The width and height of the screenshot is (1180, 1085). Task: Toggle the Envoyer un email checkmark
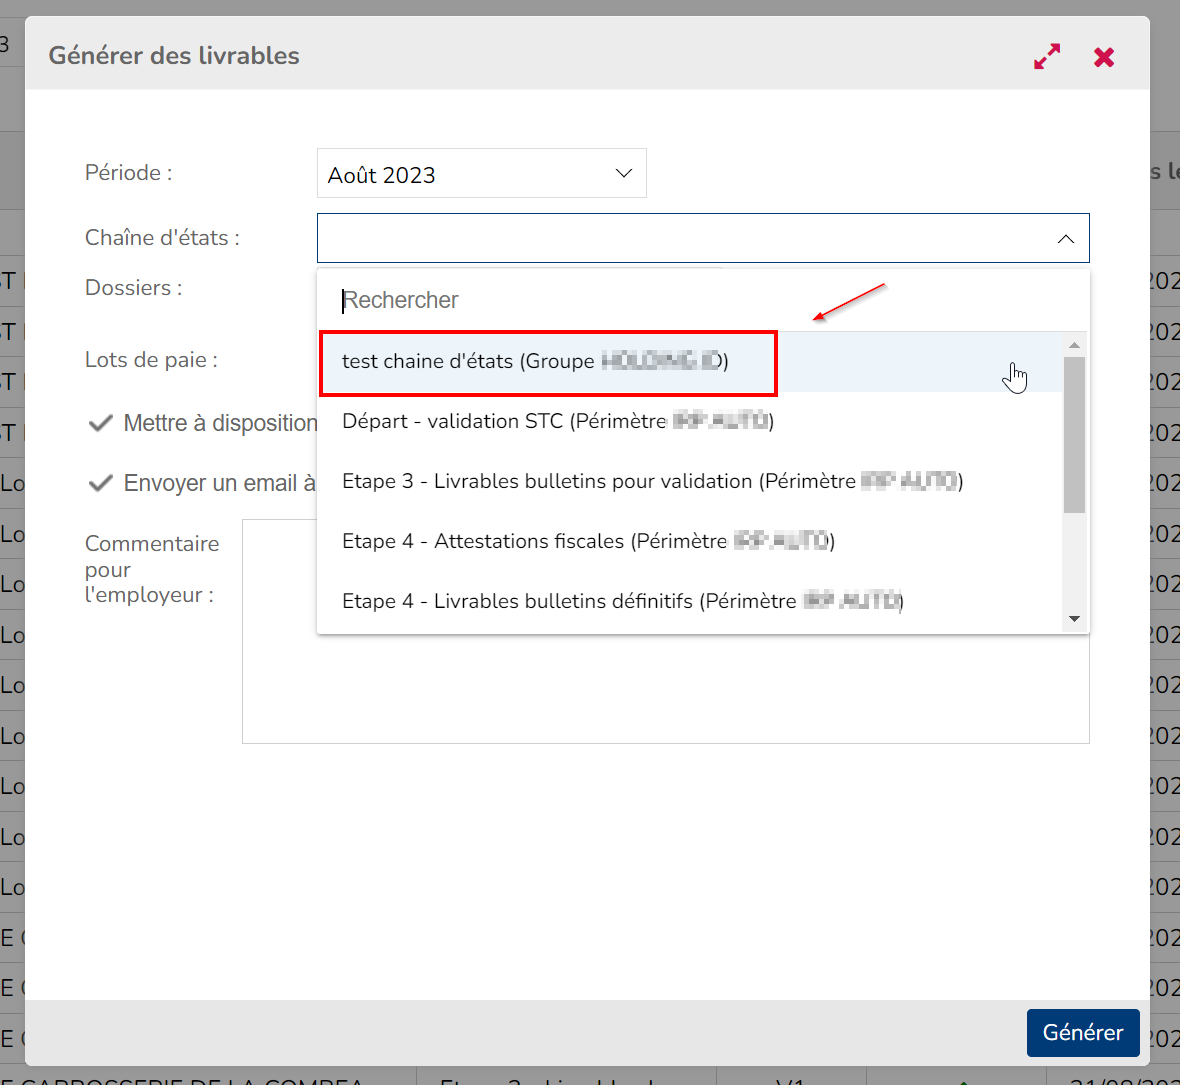(101, 483)
